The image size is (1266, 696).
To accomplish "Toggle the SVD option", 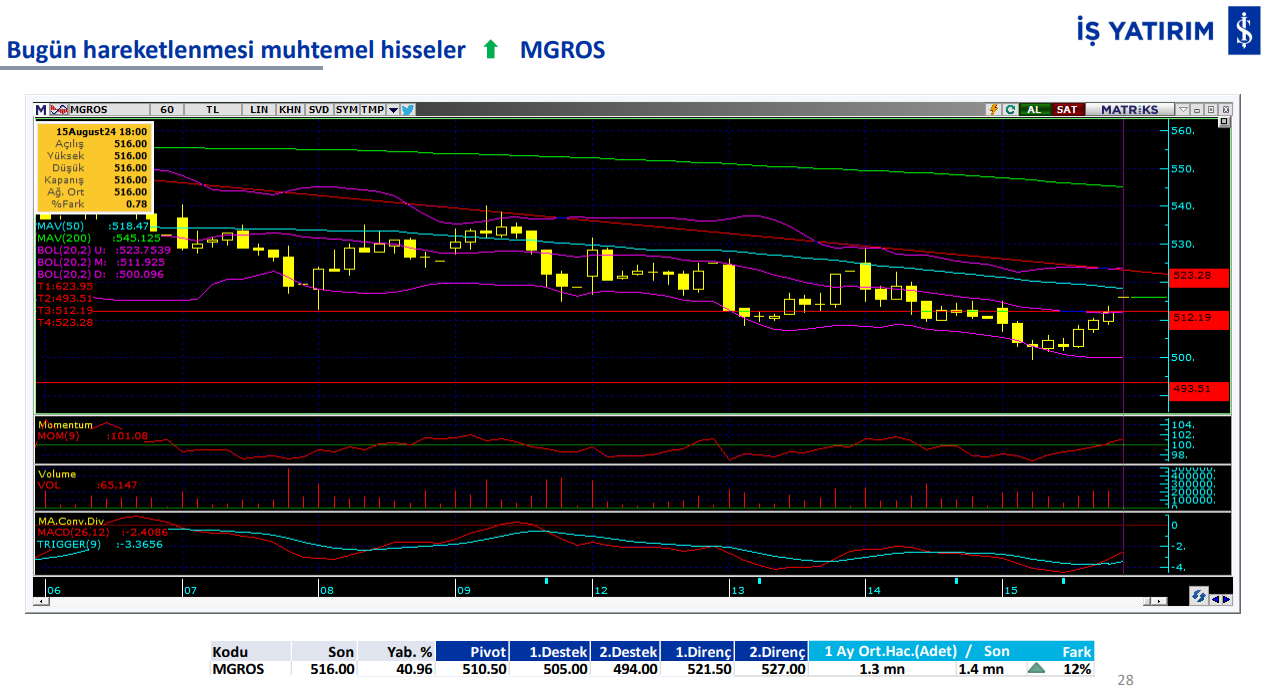I will pyautogui.click(x=319, y=109).
